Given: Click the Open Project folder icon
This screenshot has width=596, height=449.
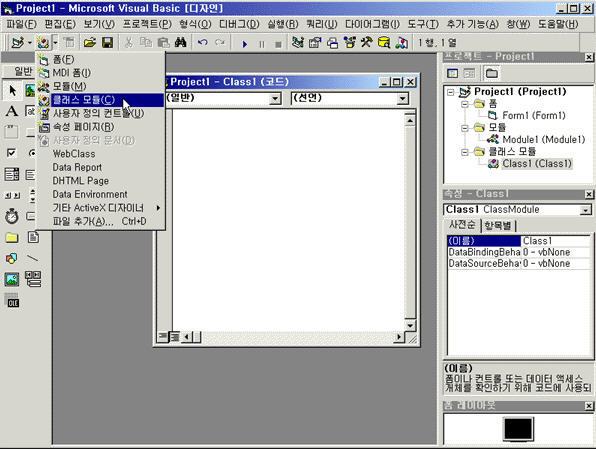Looking at the screenshot, I should click(89, 43).
